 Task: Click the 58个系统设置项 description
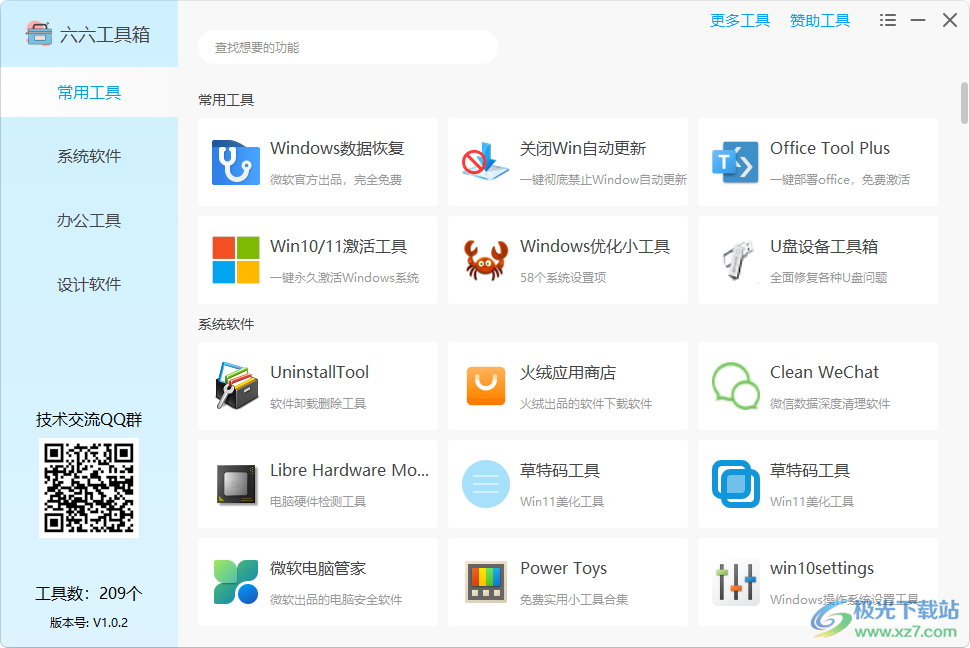pyautogui.click(x=563, y=277)
